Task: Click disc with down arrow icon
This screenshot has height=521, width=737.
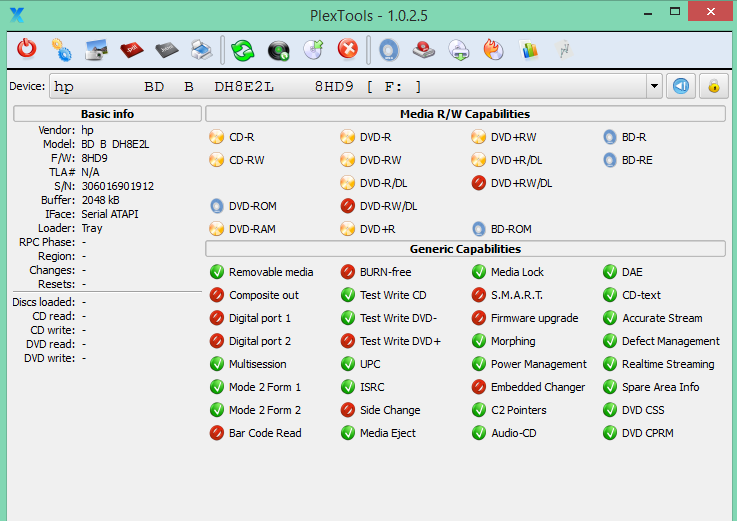Action: pos(459,50)
